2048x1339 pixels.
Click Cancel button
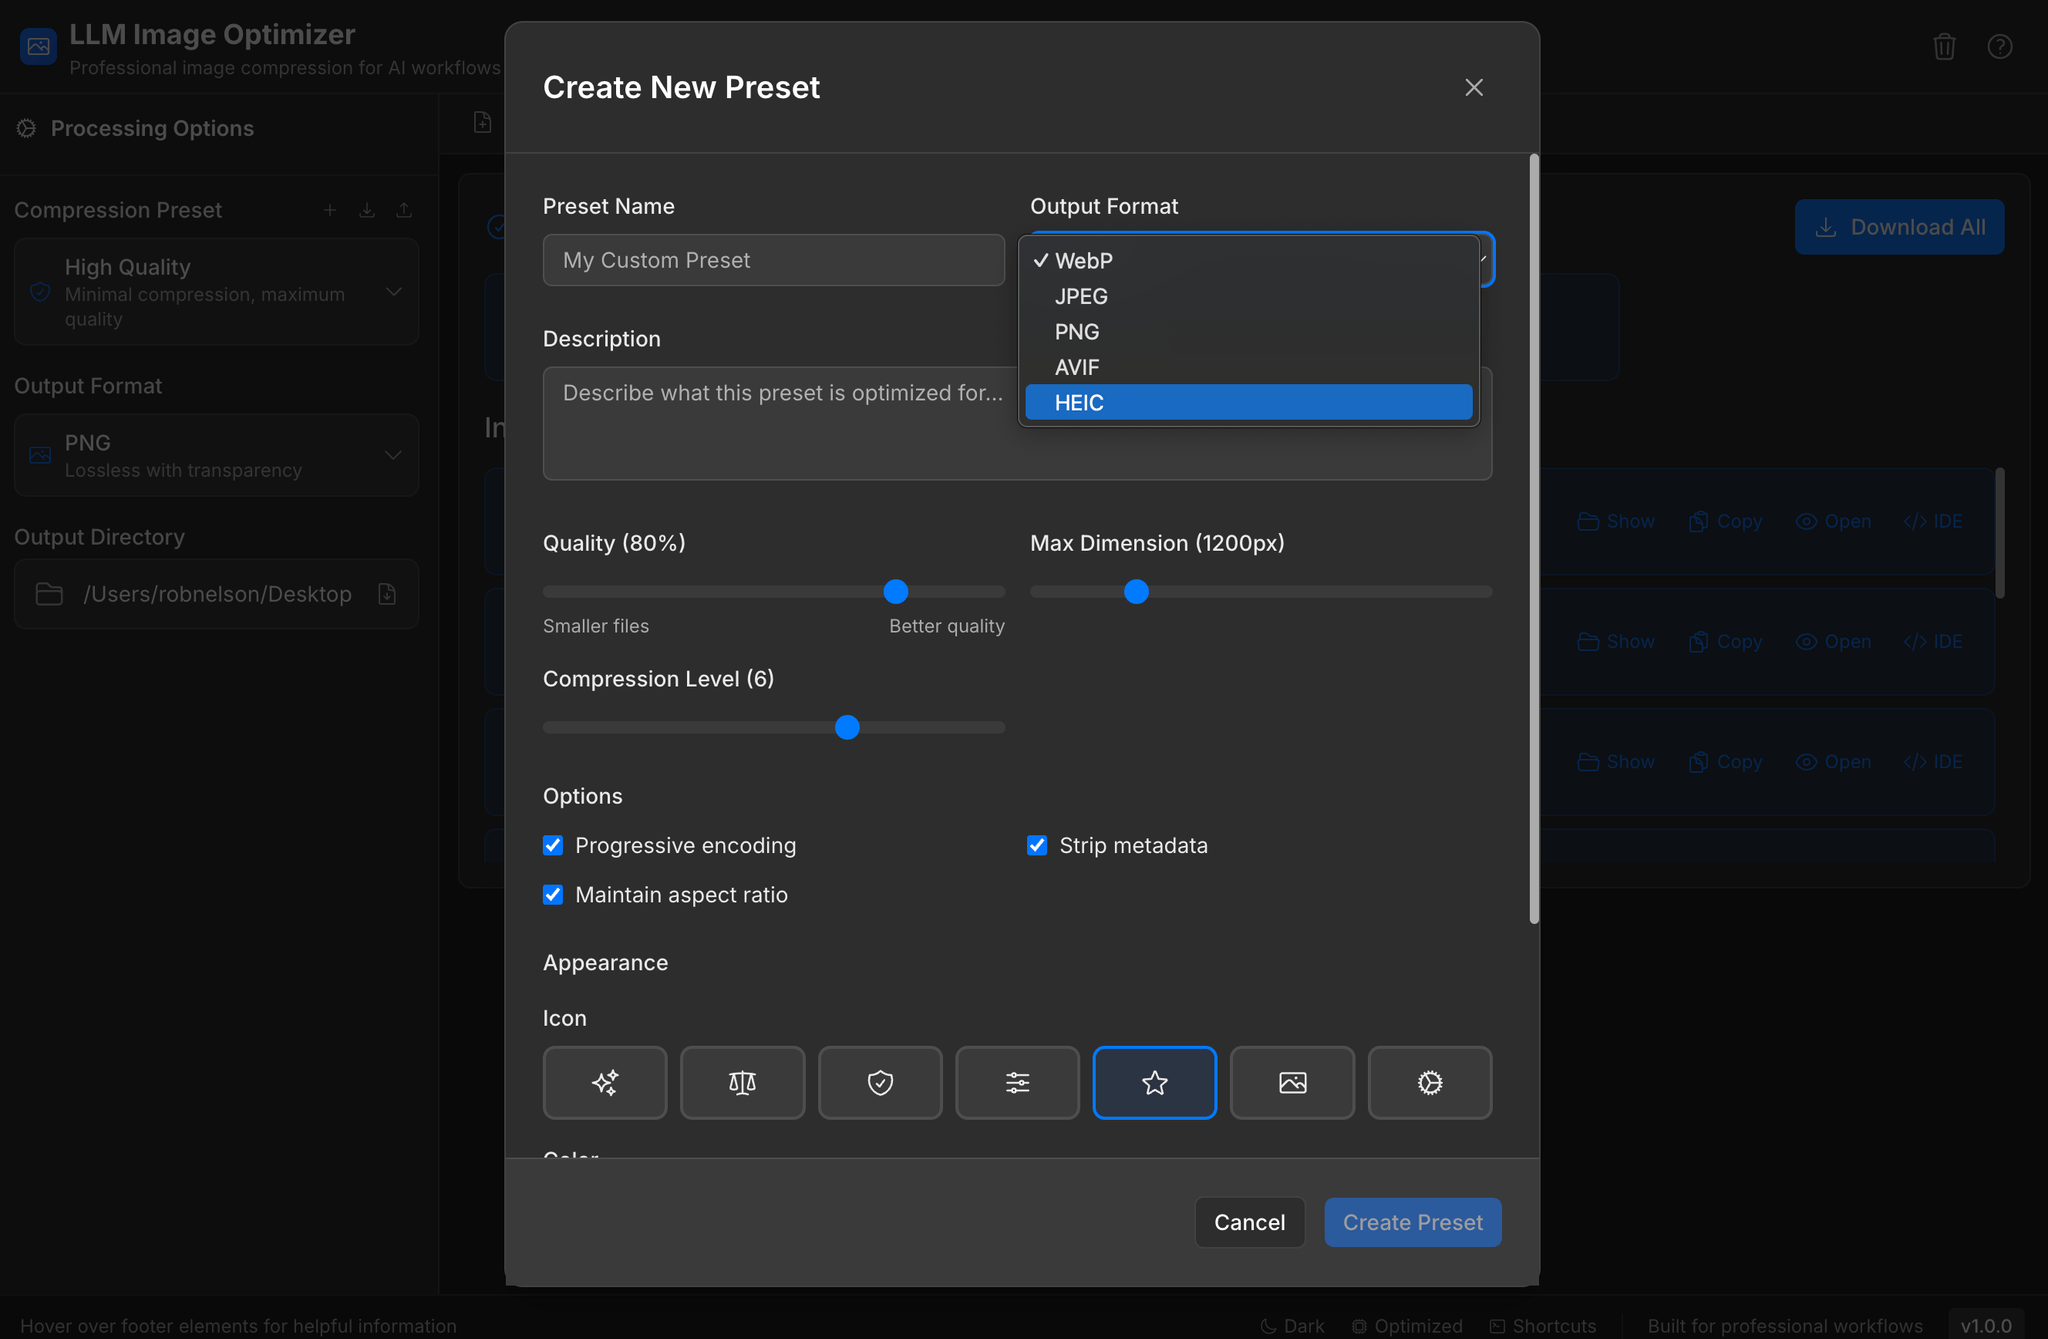click(1249, 1222)
